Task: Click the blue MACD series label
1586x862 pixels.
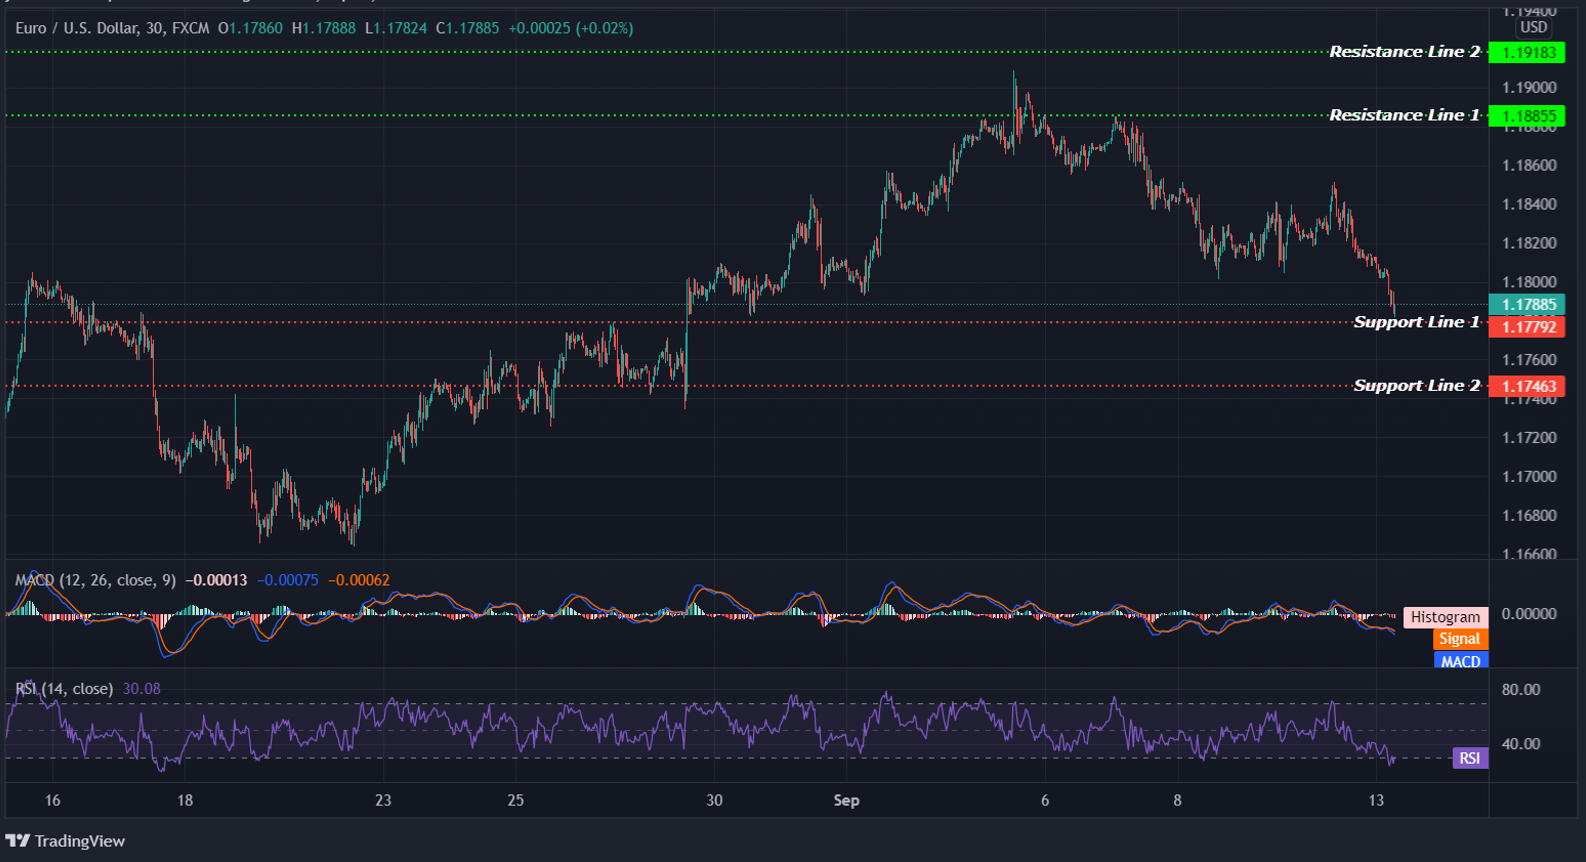Action: 1460,660
